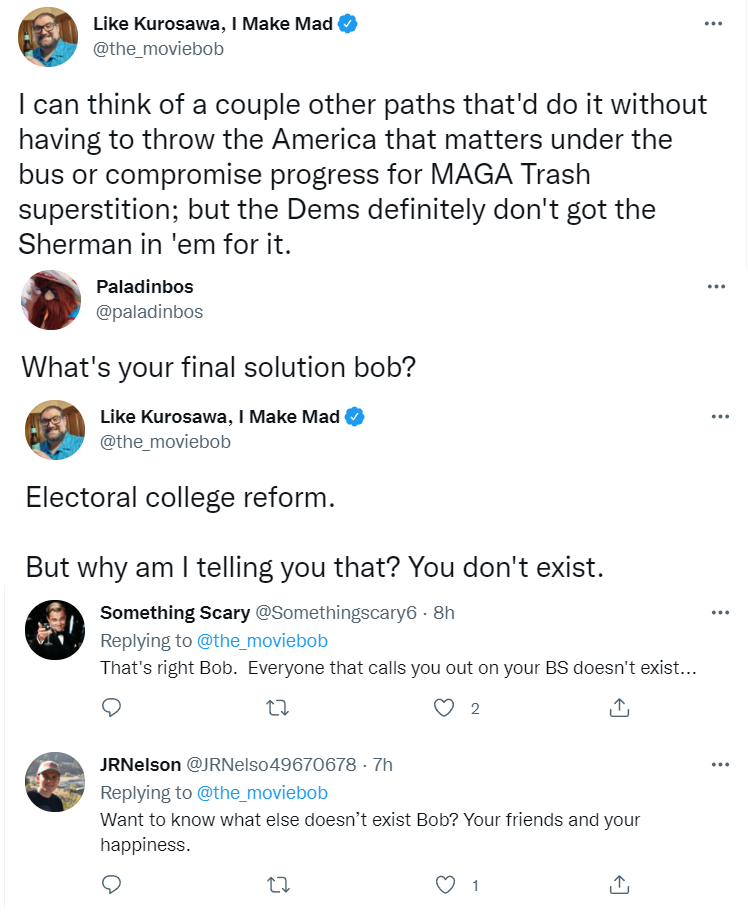Open more options on Paladinbos tweet
The height and width of the screenshot is (913, 748).
point(716,286)
